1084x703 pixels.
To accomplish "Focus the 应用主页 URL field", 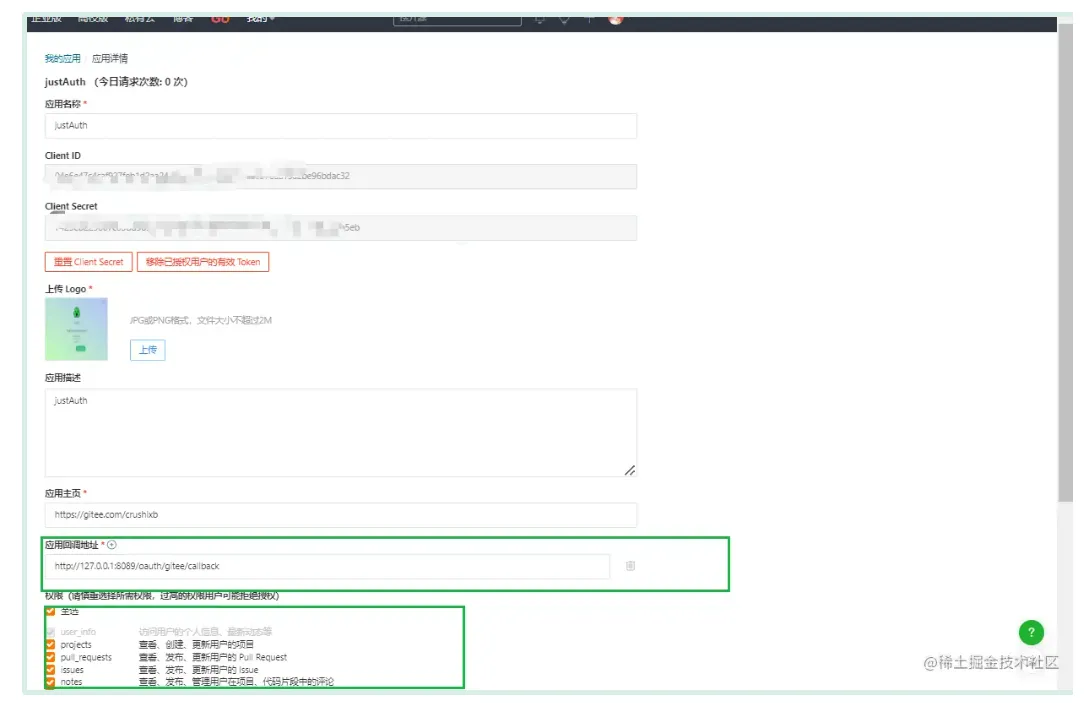I will (341, 515).
